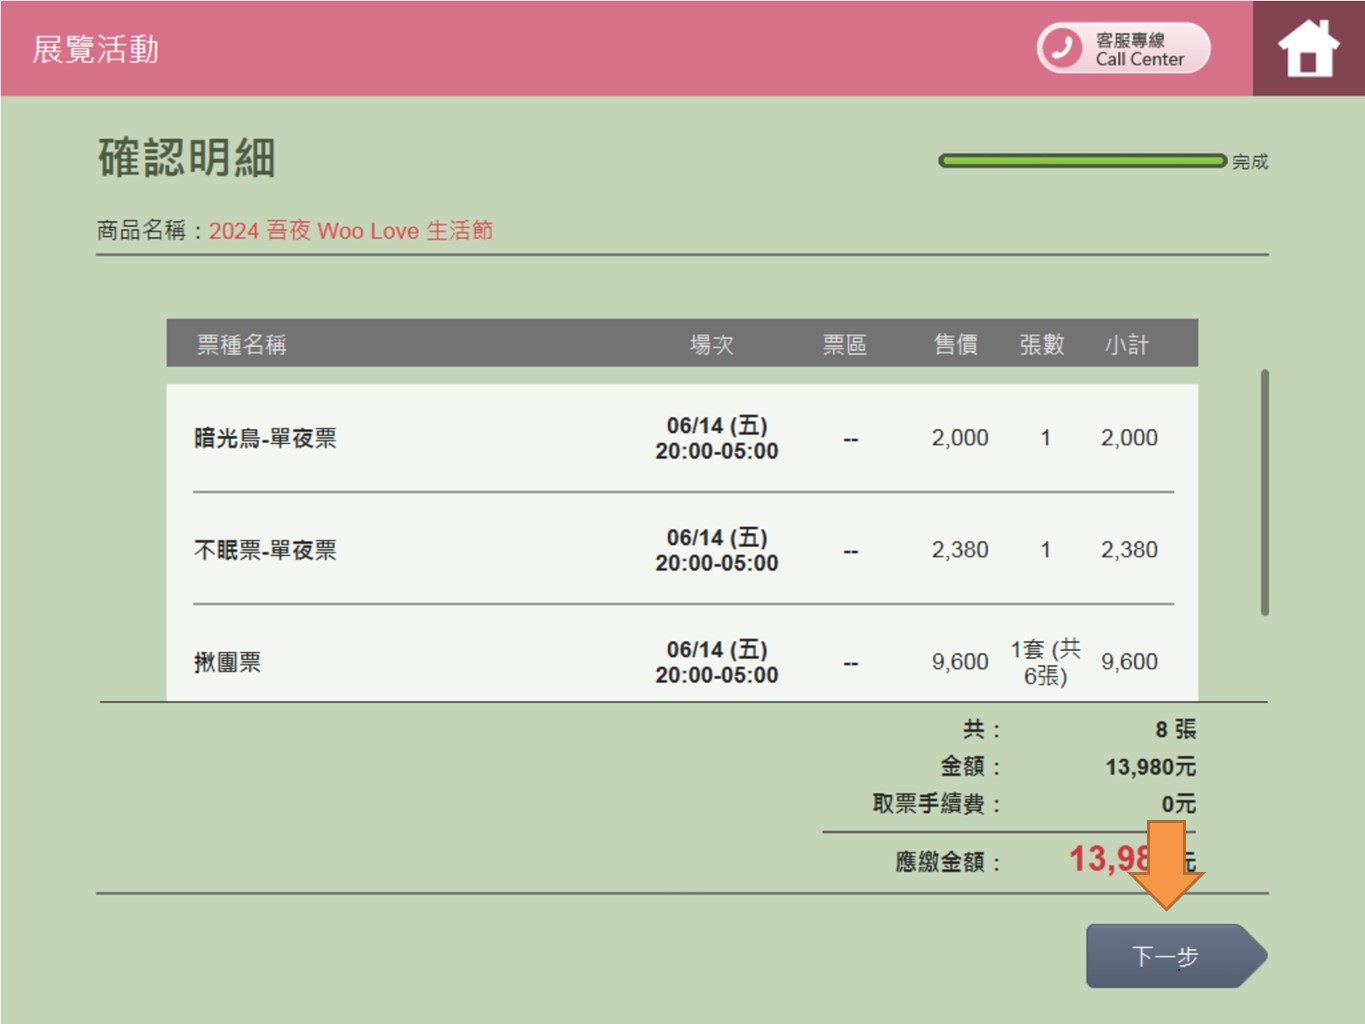The width and height of the screenshot is (1365, 1024).
Task: Click the 展覽活動 header title
Action: 95,49
